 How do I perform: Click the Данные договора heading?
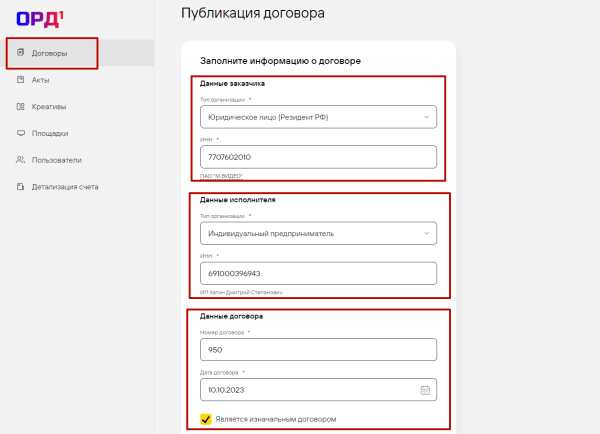coord(231,317)
